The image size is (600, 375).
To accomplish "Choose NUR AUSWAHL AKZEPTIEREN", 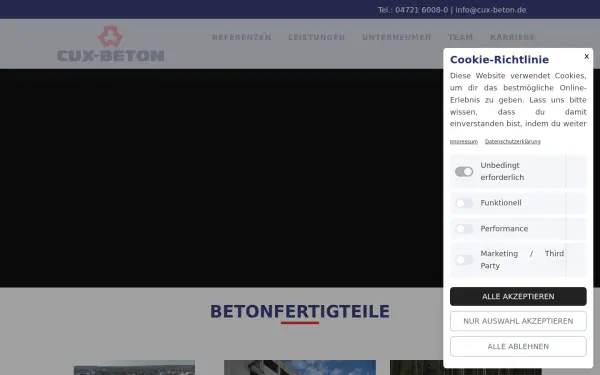I will coord(518,321).
